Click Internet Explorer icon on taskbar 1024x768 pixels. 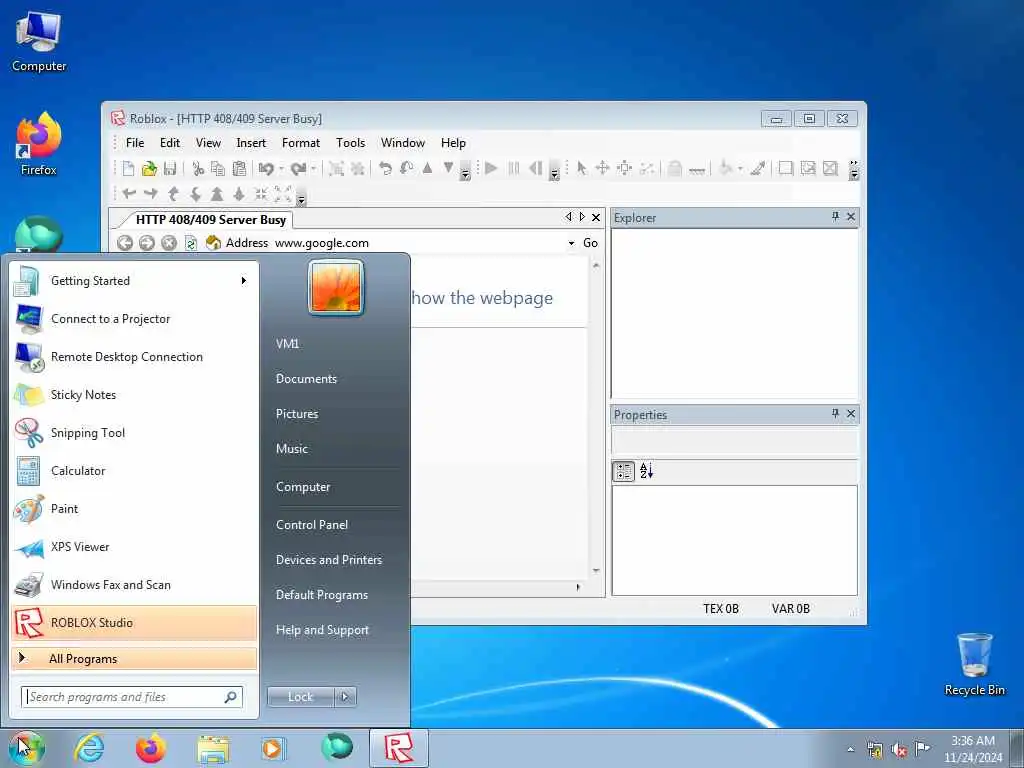[x=89, y=748]
